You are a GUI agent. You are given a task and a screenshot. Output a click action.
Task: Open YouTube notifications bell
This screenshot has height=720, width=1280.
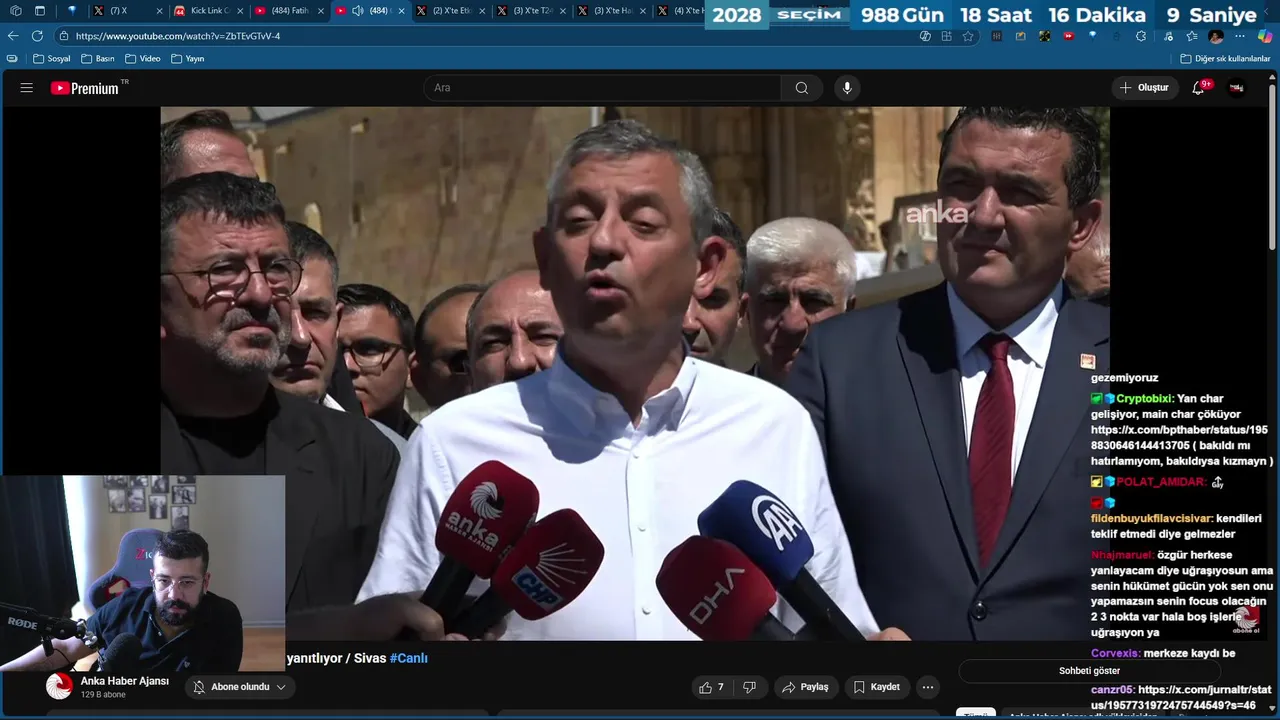[x=1198, y=88]
